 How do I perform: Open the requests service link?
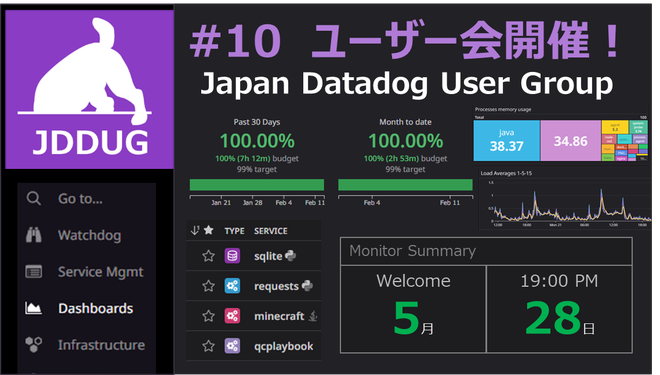[276, 286]
